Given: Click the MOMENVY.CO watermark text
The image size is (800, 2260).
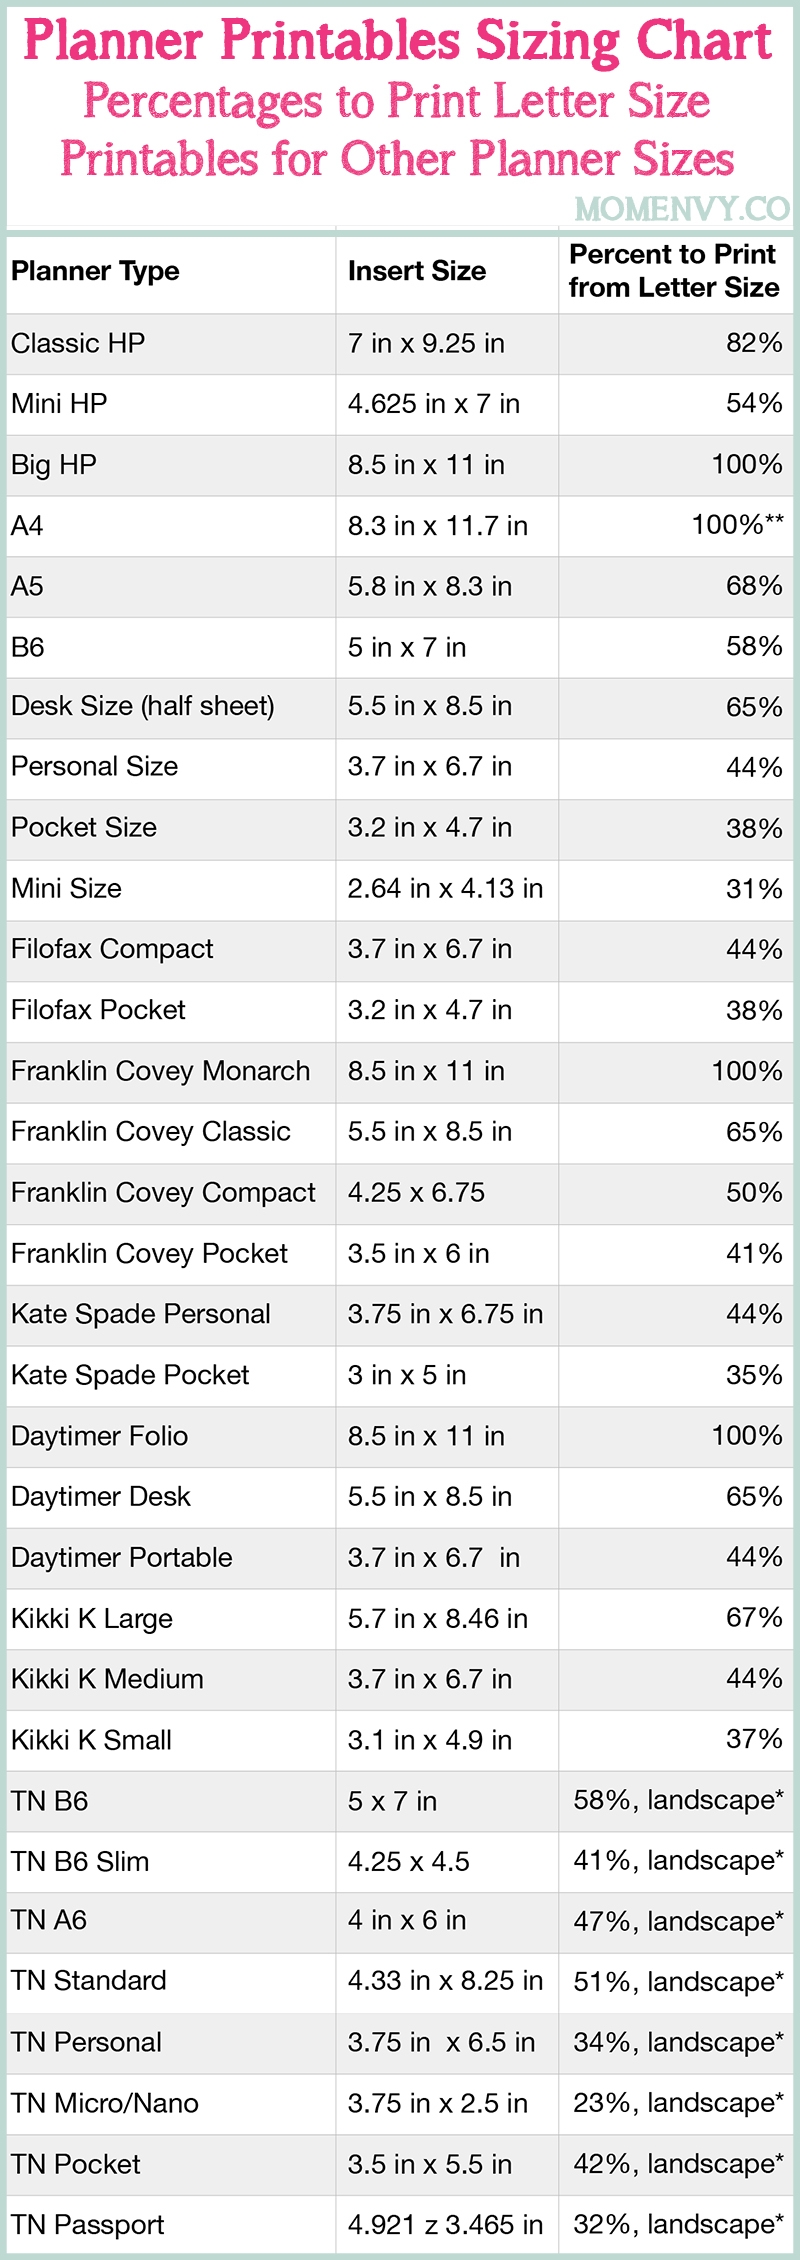Looking at the screenshot, I should 682,208.
